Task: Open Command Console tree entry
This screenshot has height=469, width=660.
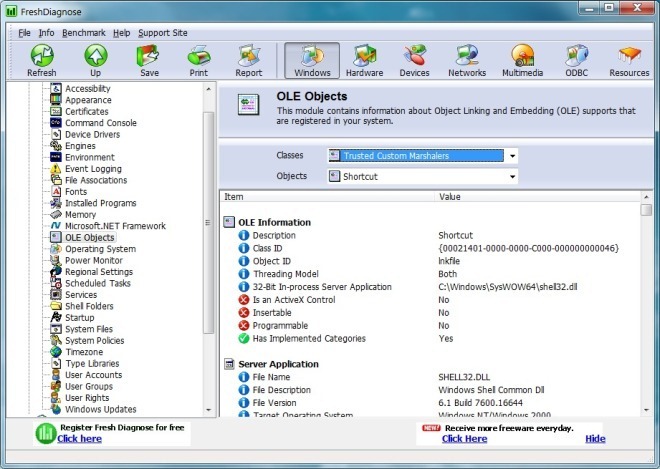Action: click(x=101, y=123)
